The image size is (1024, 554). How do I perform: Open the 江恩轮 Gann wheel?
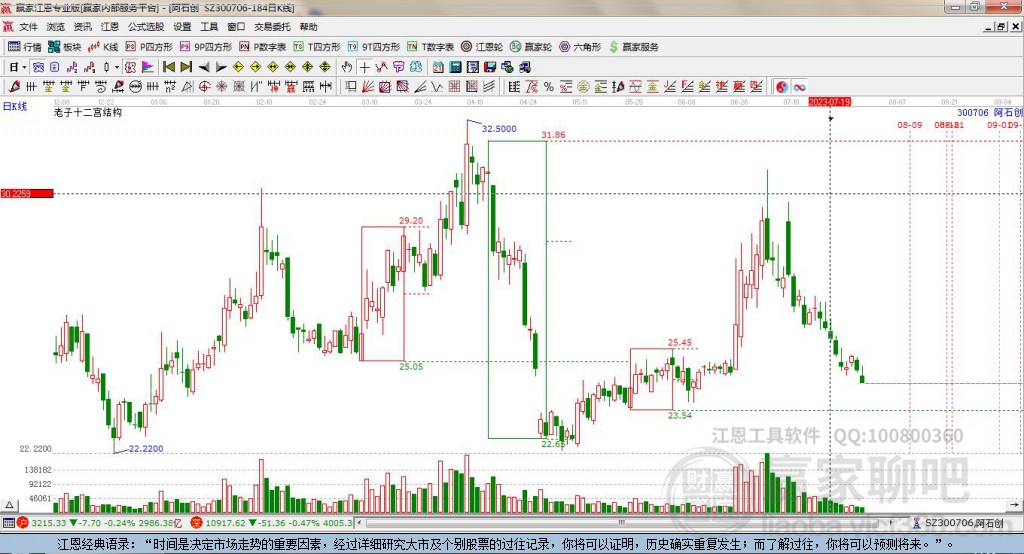click(x=482, y=47)
